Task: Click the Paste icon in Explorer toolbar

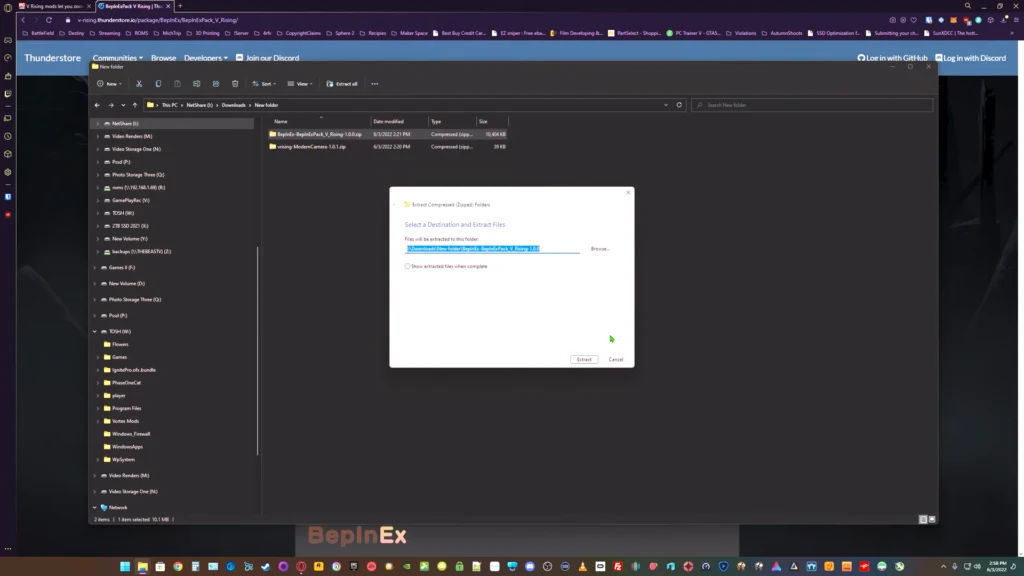Action: tap(178, 84)
